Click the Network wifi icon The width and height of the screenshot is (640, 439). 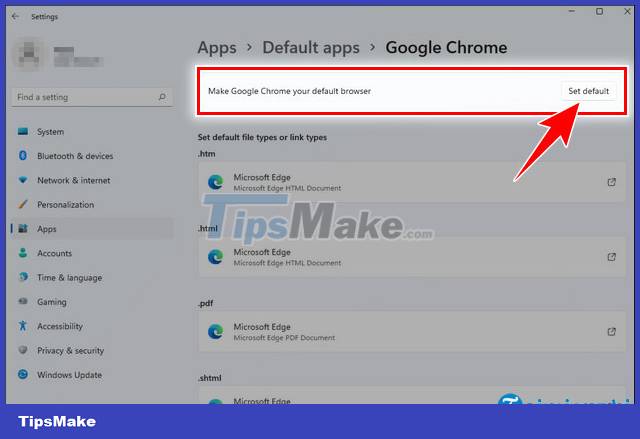(23, 180)
